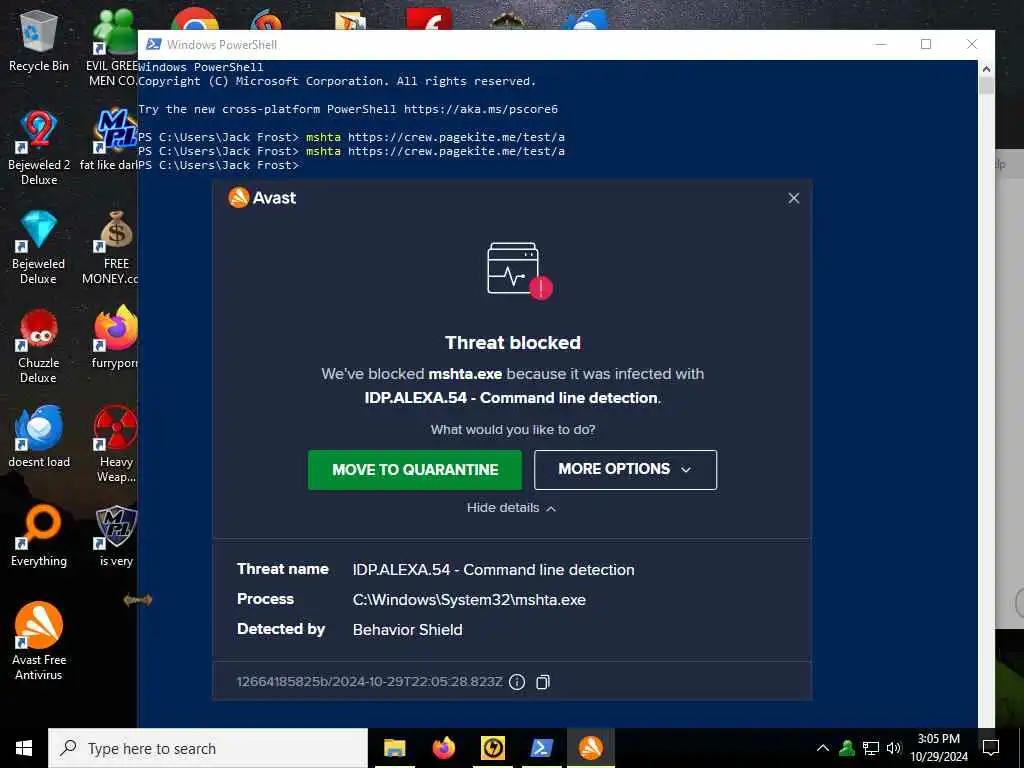Maximize the Windows PowerShell window
The height and width of the screenshot is (768, 1024).
pyautogui.click(x=925, y=44)
